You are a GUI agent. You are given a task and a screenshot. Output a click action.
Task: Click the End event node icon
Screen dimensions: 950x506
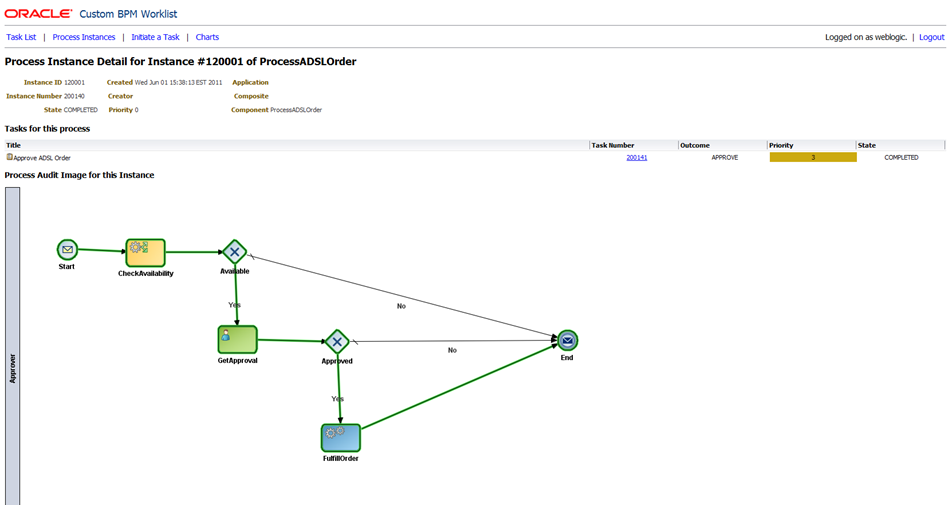tap(567, 340)
